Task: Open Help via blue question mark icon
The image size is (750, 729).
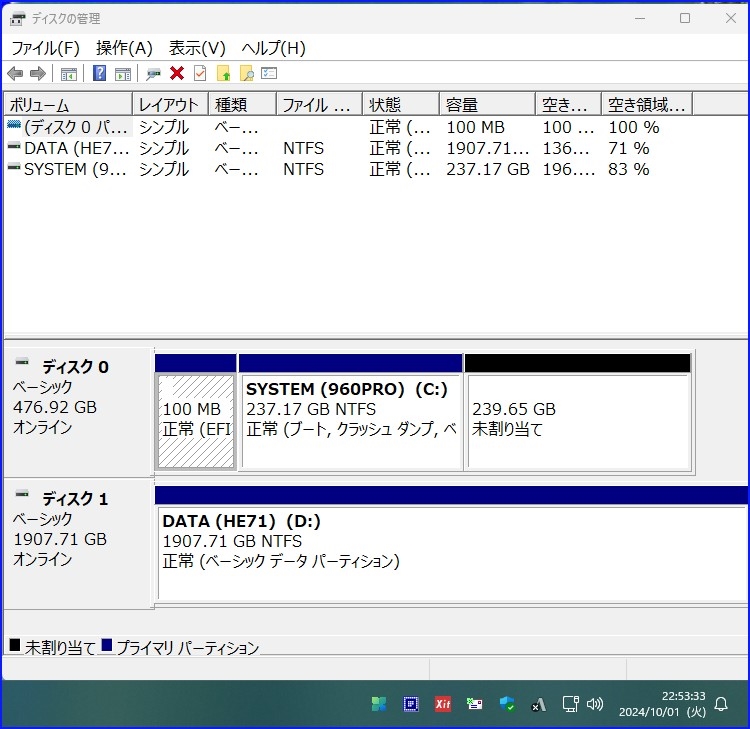Action: [x=99, y=74]
